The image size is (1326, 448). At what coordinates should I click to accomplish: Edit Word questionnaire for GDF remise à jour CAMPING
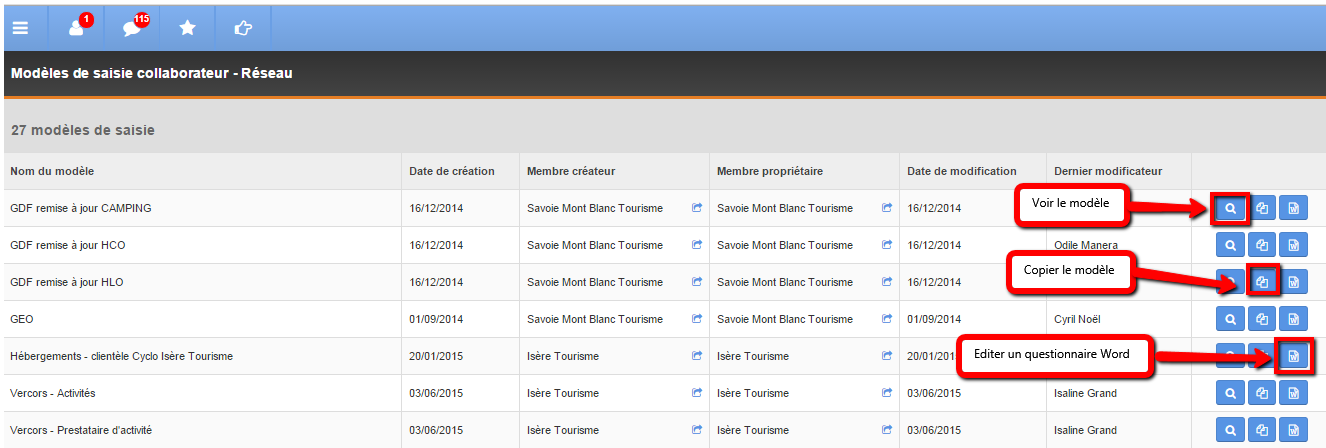(x=1294, y=208)
